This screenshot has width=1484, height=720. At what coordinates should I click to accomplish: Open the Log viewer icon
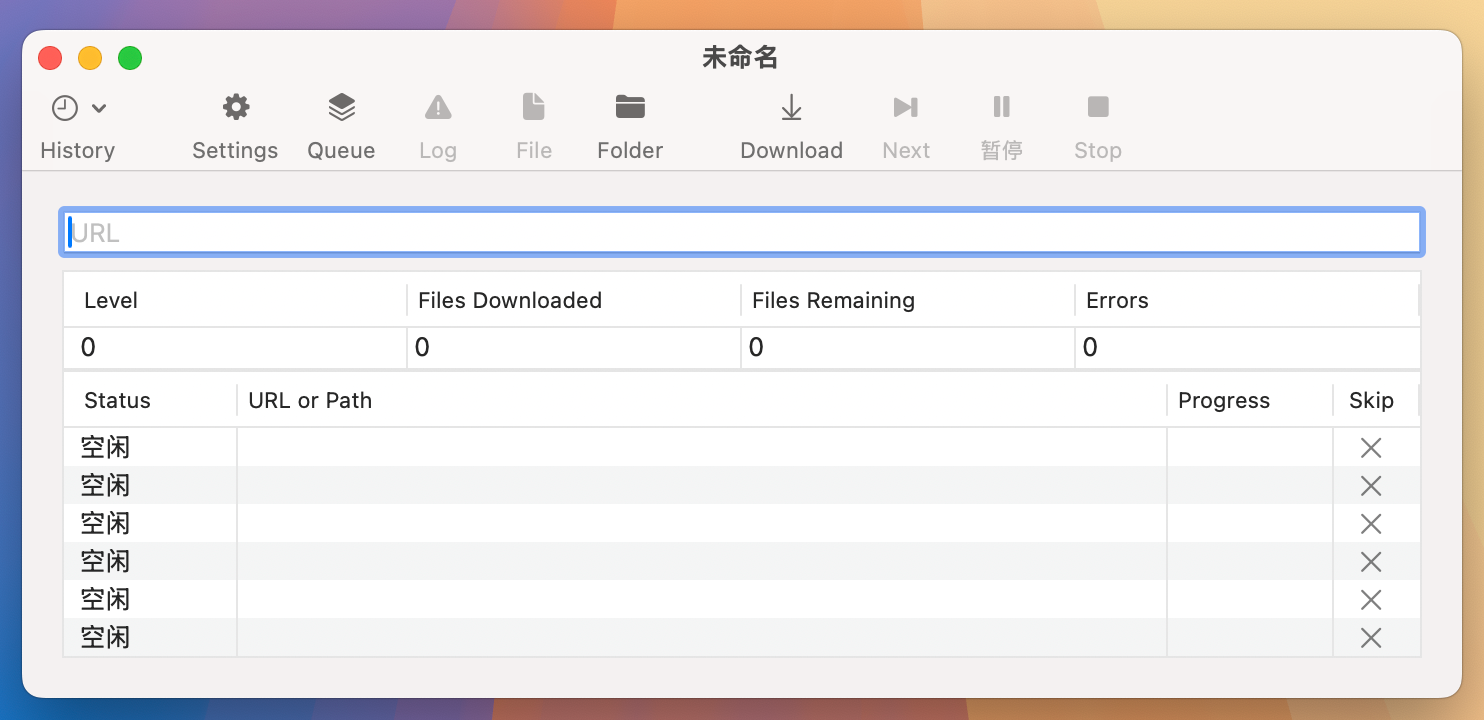point(437,106)
